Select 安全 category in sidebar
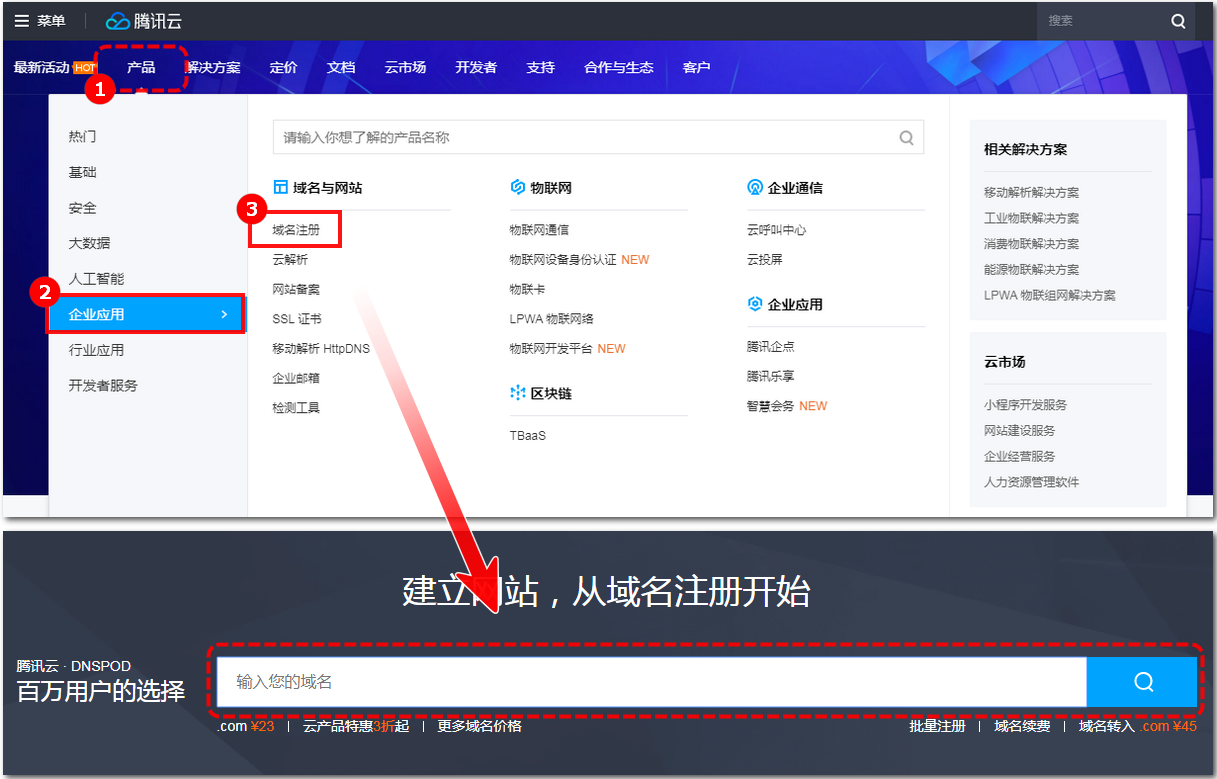 tap(82, 208)
